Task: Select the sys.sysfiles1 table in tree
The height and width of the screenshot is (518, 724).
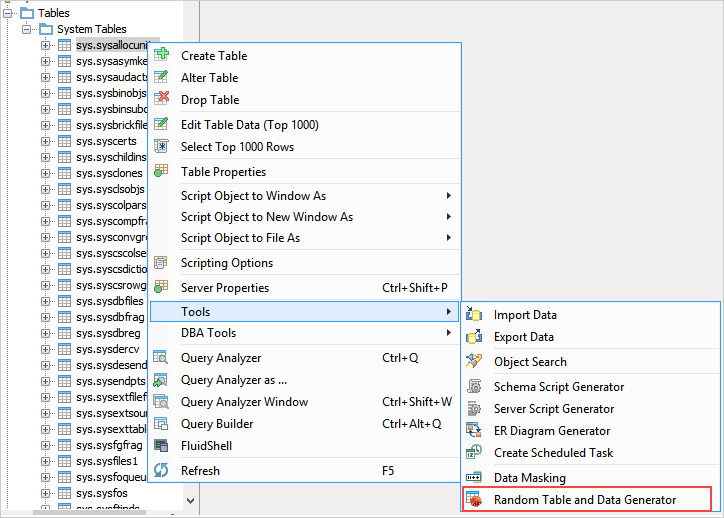Action: [106, 461]
